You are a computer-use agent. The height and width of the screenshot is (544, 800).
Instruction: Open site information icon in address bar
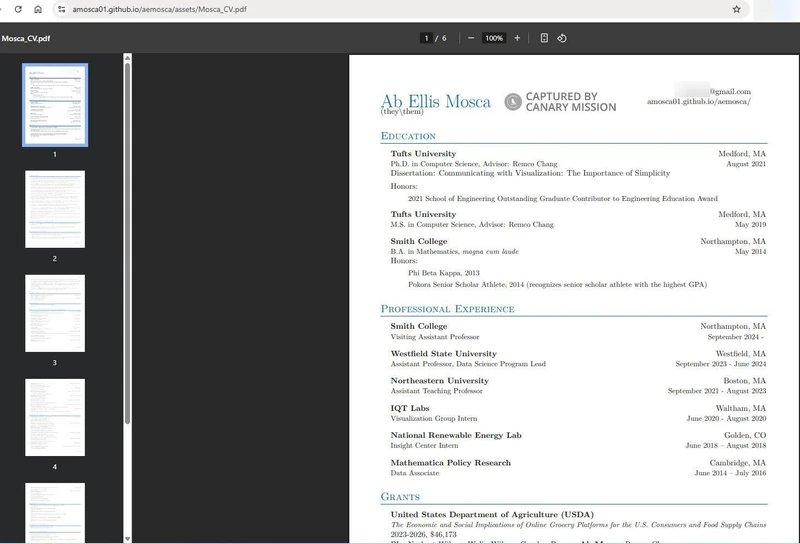pyautogui.click(x=61, y=9)
